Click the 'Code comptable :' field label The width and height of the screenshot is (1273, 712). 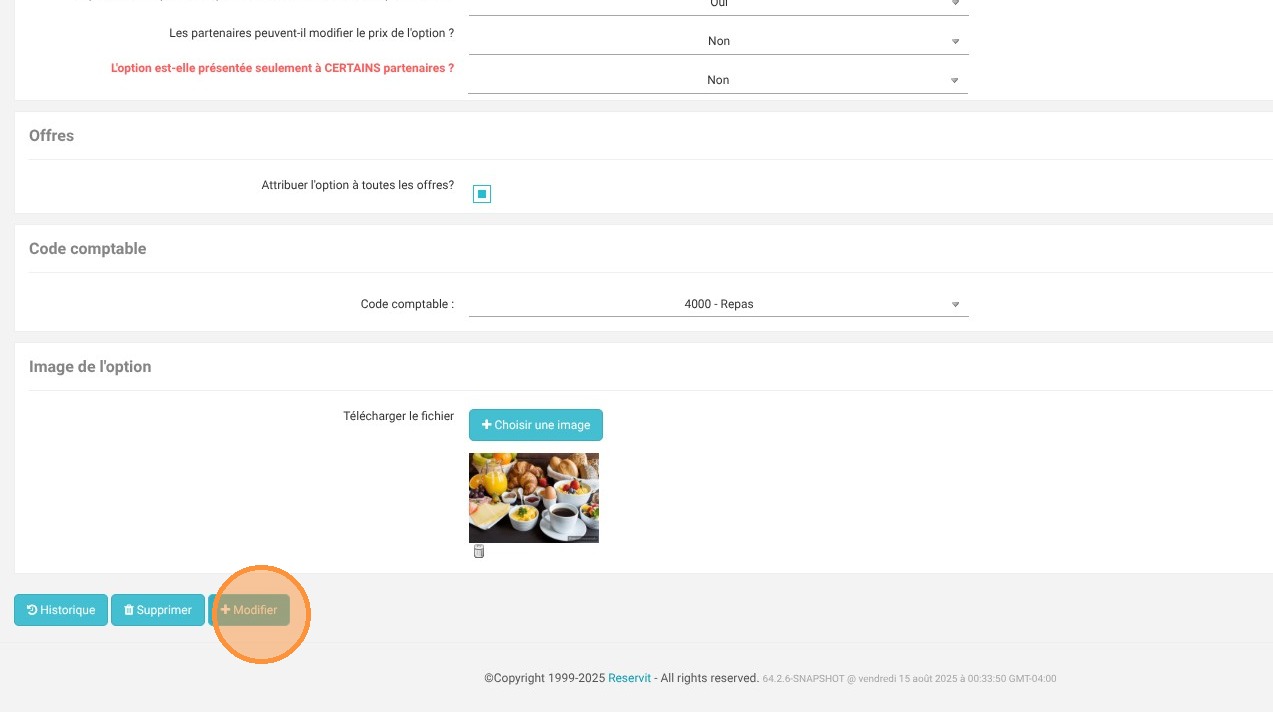(407, 304)
